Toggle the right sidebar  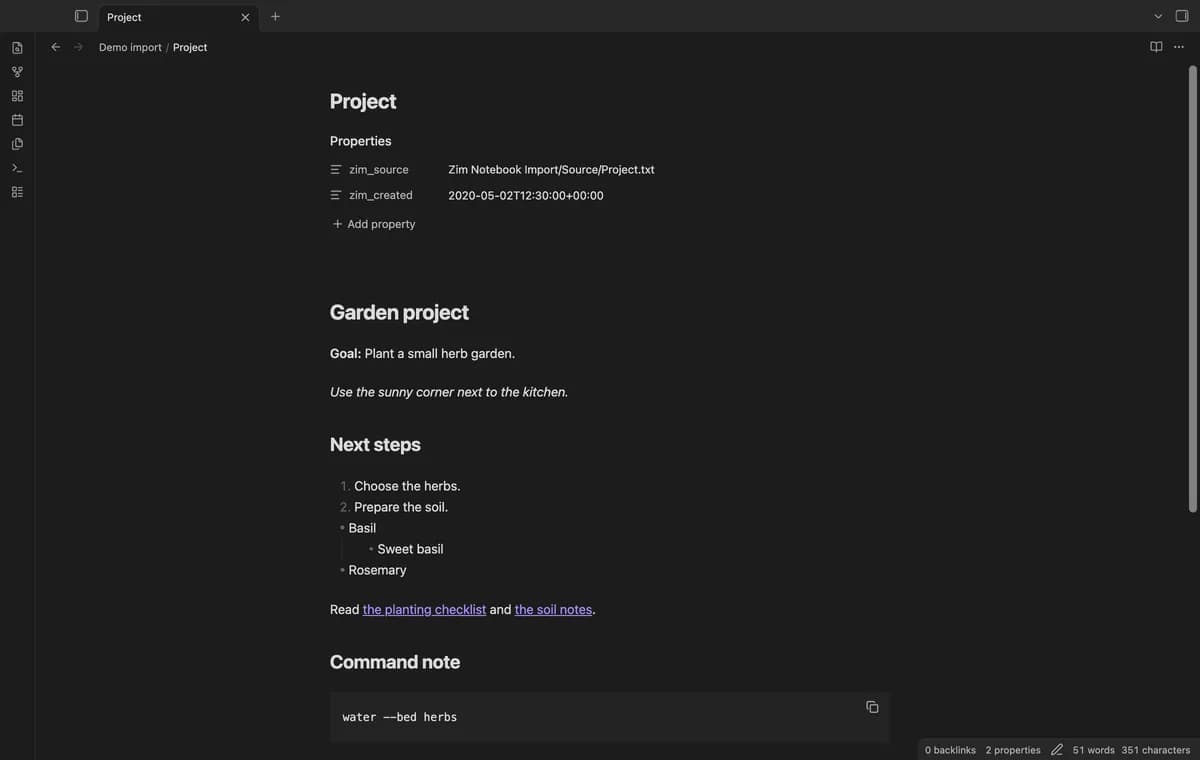point(1182,16)
